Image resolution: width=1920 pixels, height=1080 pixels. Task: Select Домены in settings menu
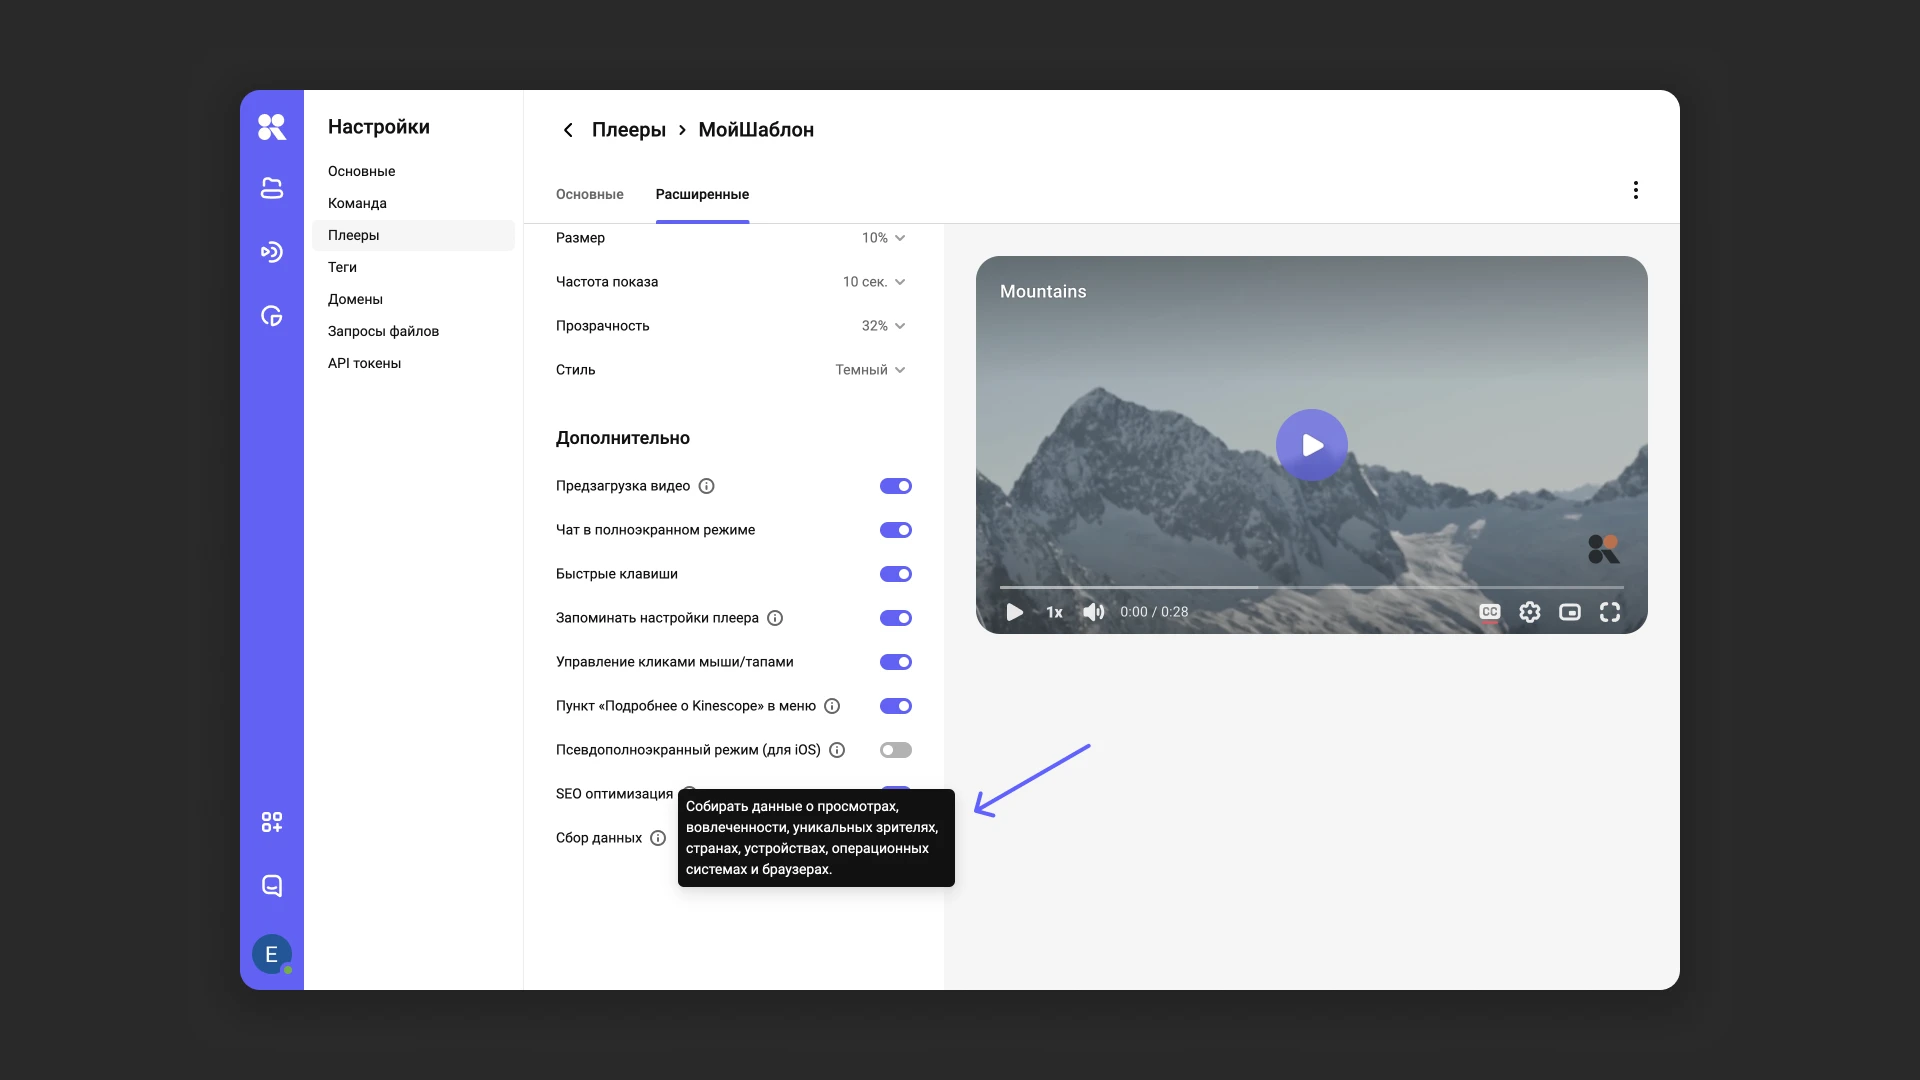tap(355, 299)
